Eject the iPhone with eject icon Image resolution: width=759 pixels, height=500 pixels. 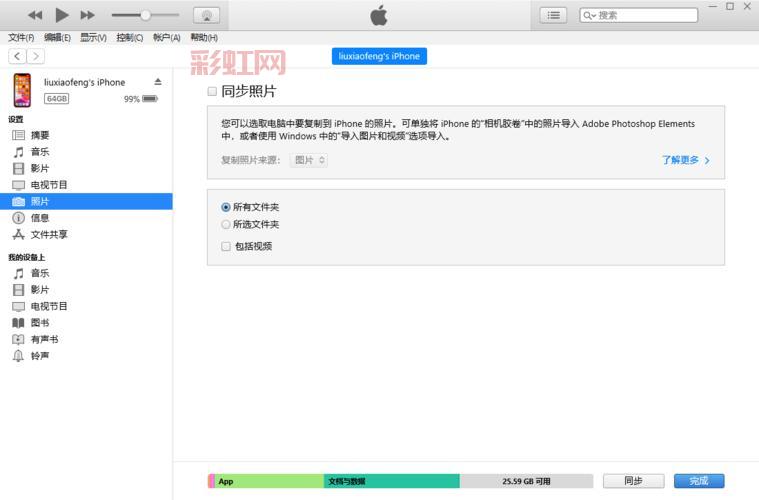tap(158, 82)
